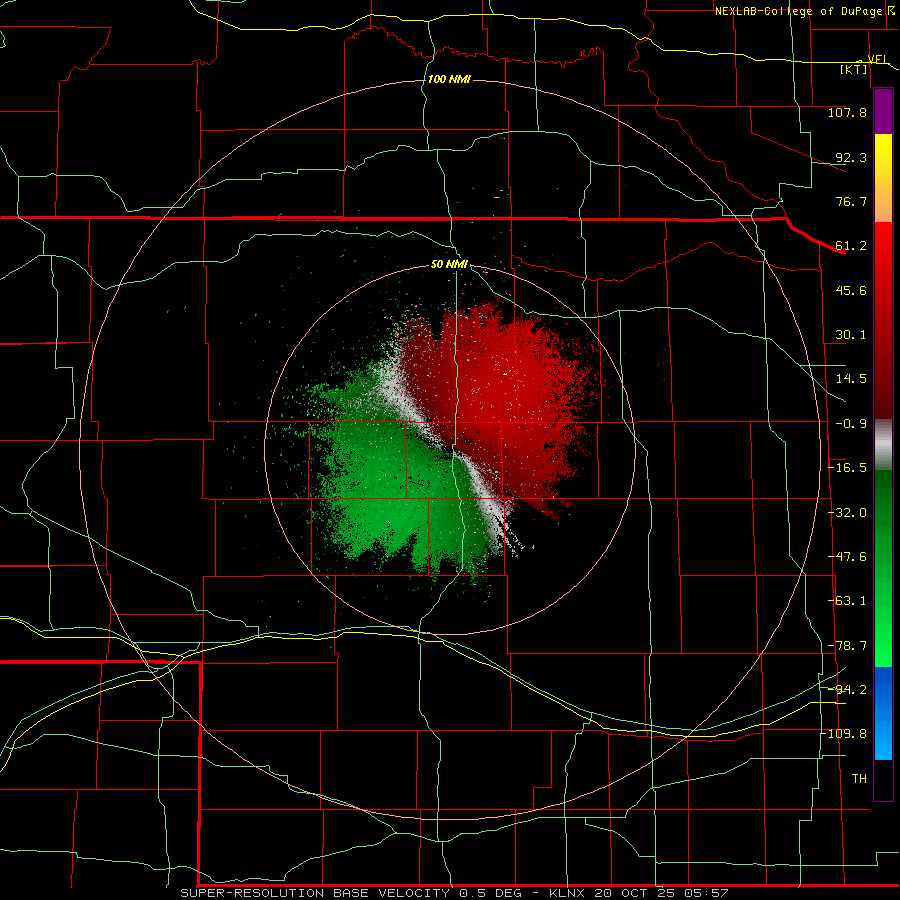Click the 76.7 legend value
Screen dimensions: 900x900
(851, 201)
